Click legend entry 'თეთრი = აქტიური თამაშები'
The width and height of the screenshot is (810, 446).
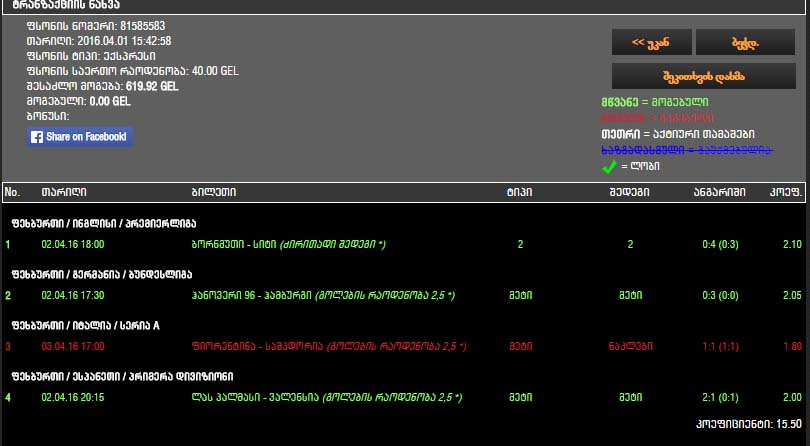pos(678,134)
